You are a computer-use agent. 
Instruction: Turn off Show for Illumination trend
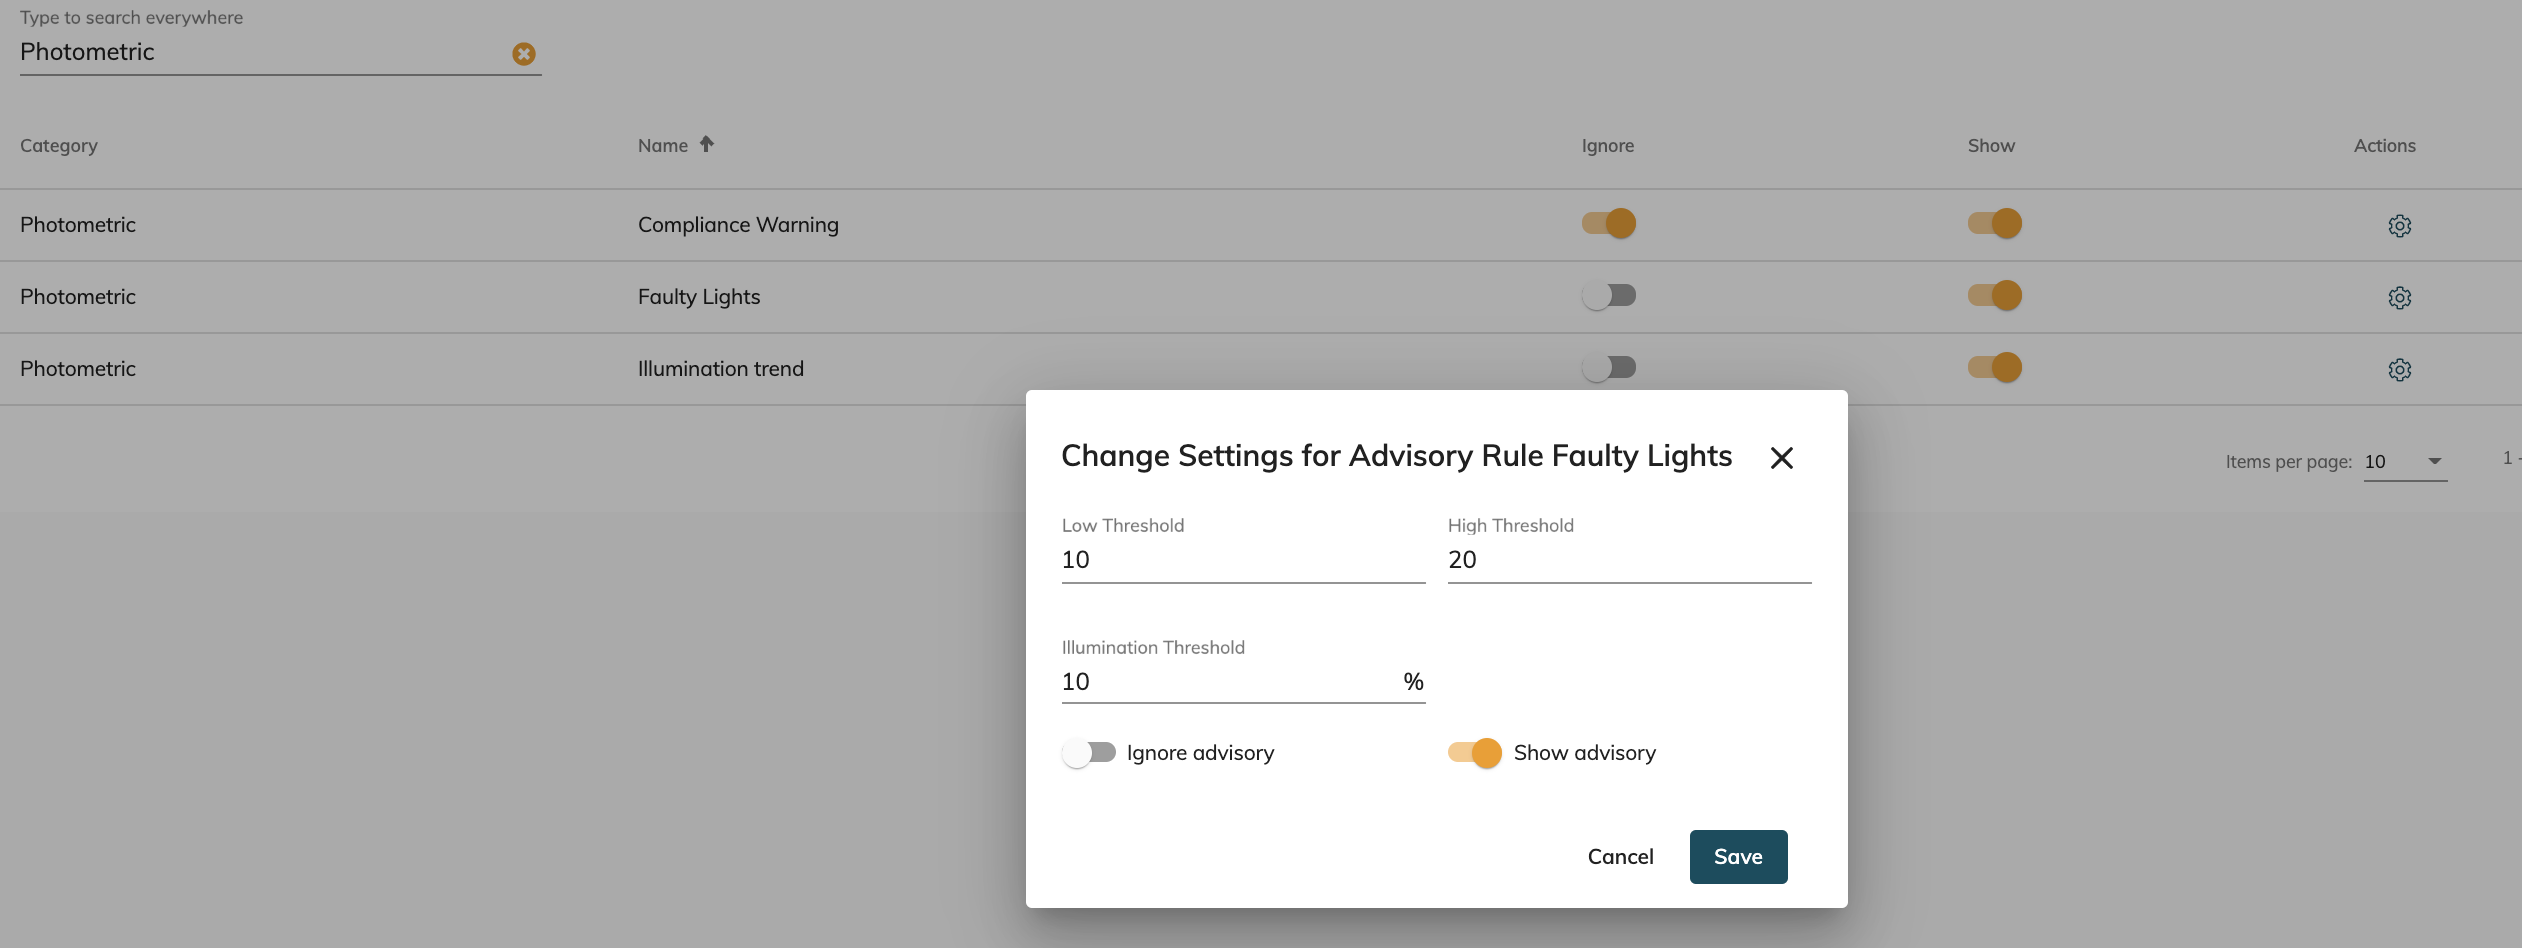(1994, 368)
